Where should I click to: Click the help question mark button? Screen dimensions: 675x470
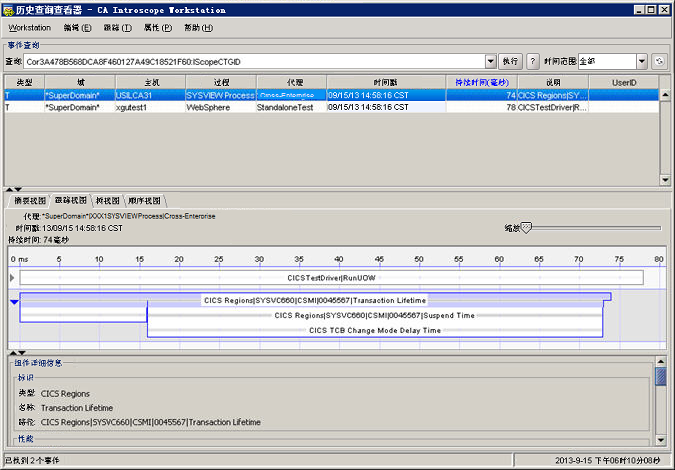(x=533, y=62)
